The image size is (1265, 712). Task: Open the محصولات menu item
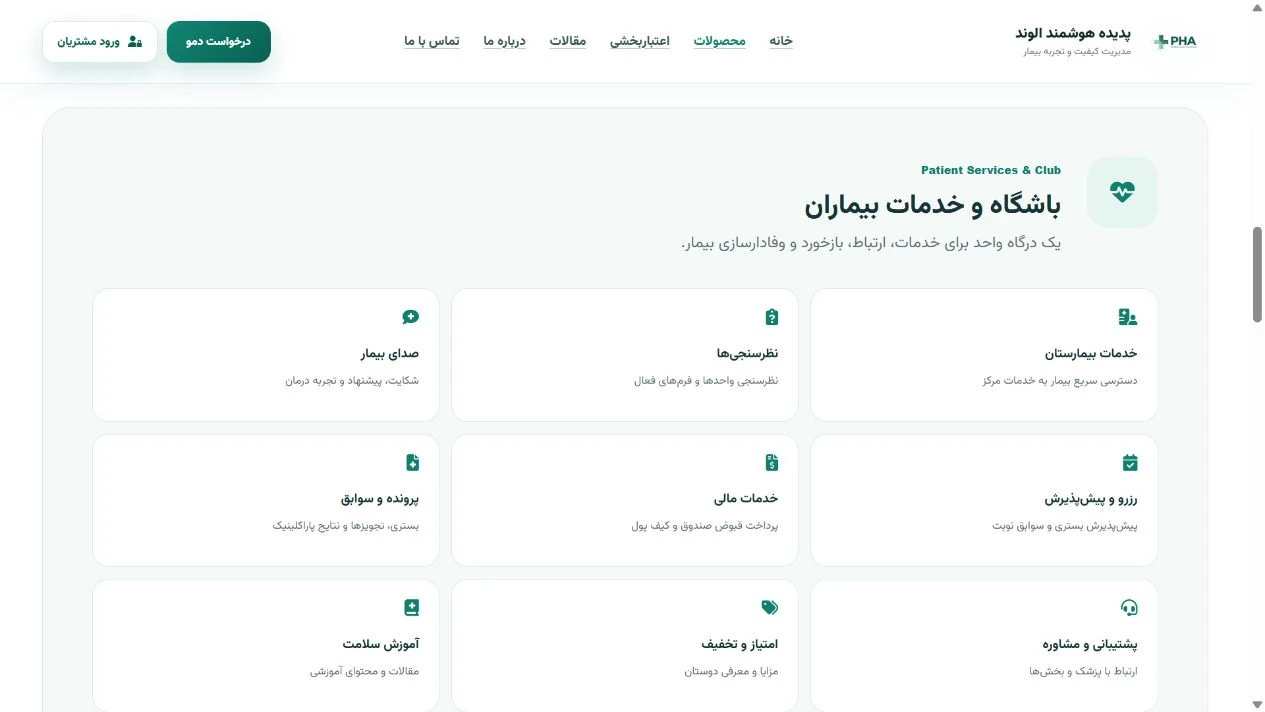click(720, 41)
